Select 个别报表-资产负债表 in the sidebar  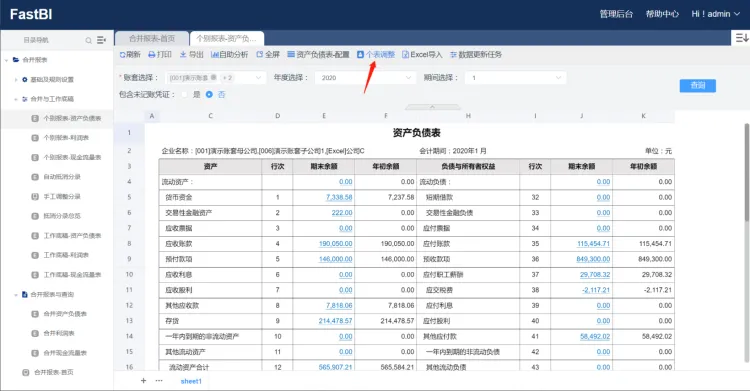[x=72, y=118]
